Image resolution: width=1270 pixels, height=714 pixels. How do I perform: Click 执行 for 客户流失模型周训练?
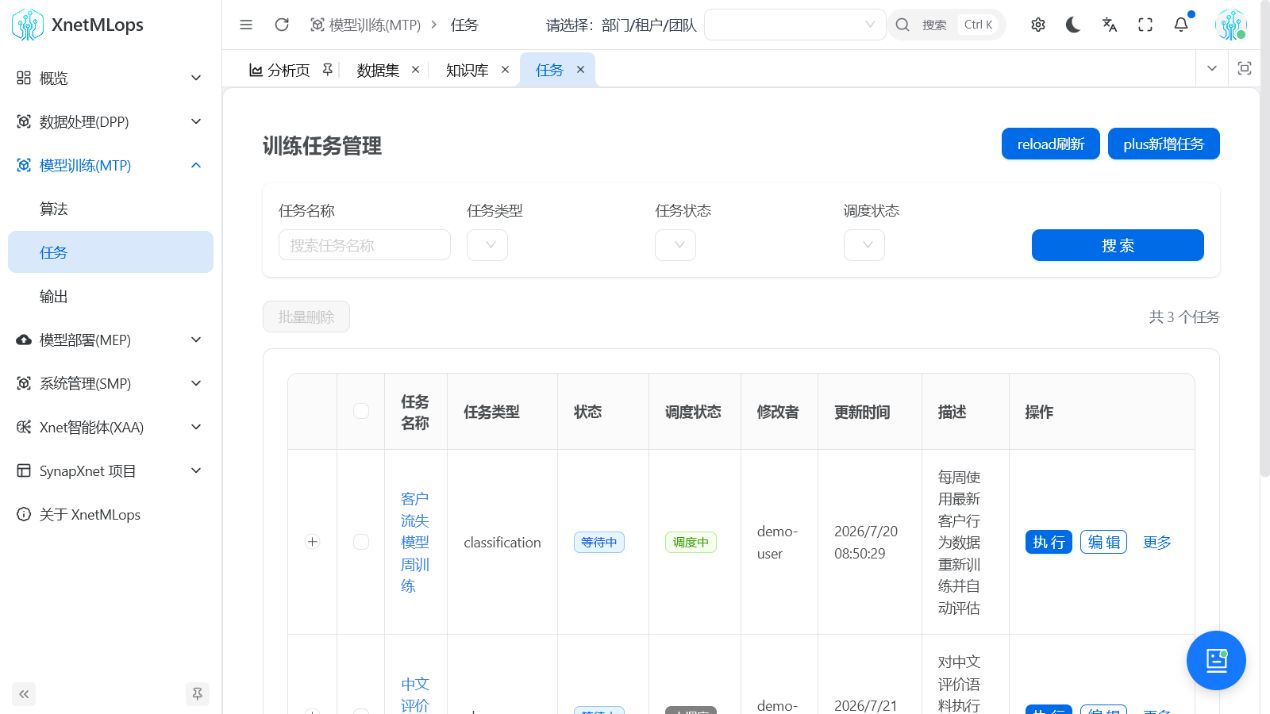click(x=1048, y=542)
